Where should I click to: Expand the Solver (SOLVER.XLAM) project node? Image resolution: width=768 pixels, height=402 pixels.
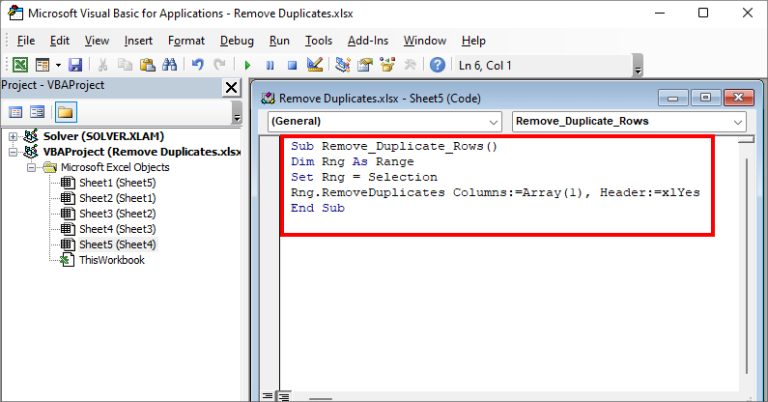13,137
